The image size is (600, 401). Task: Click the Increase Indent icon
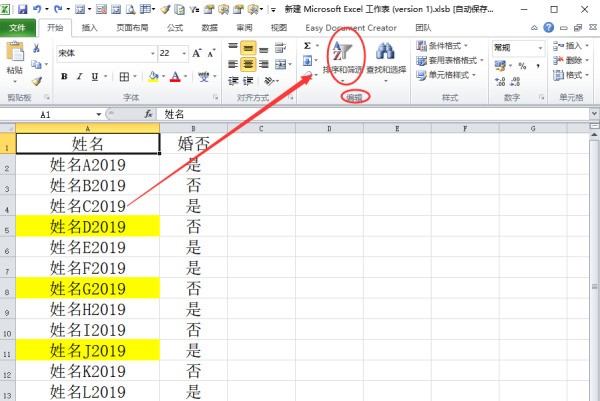248,81
